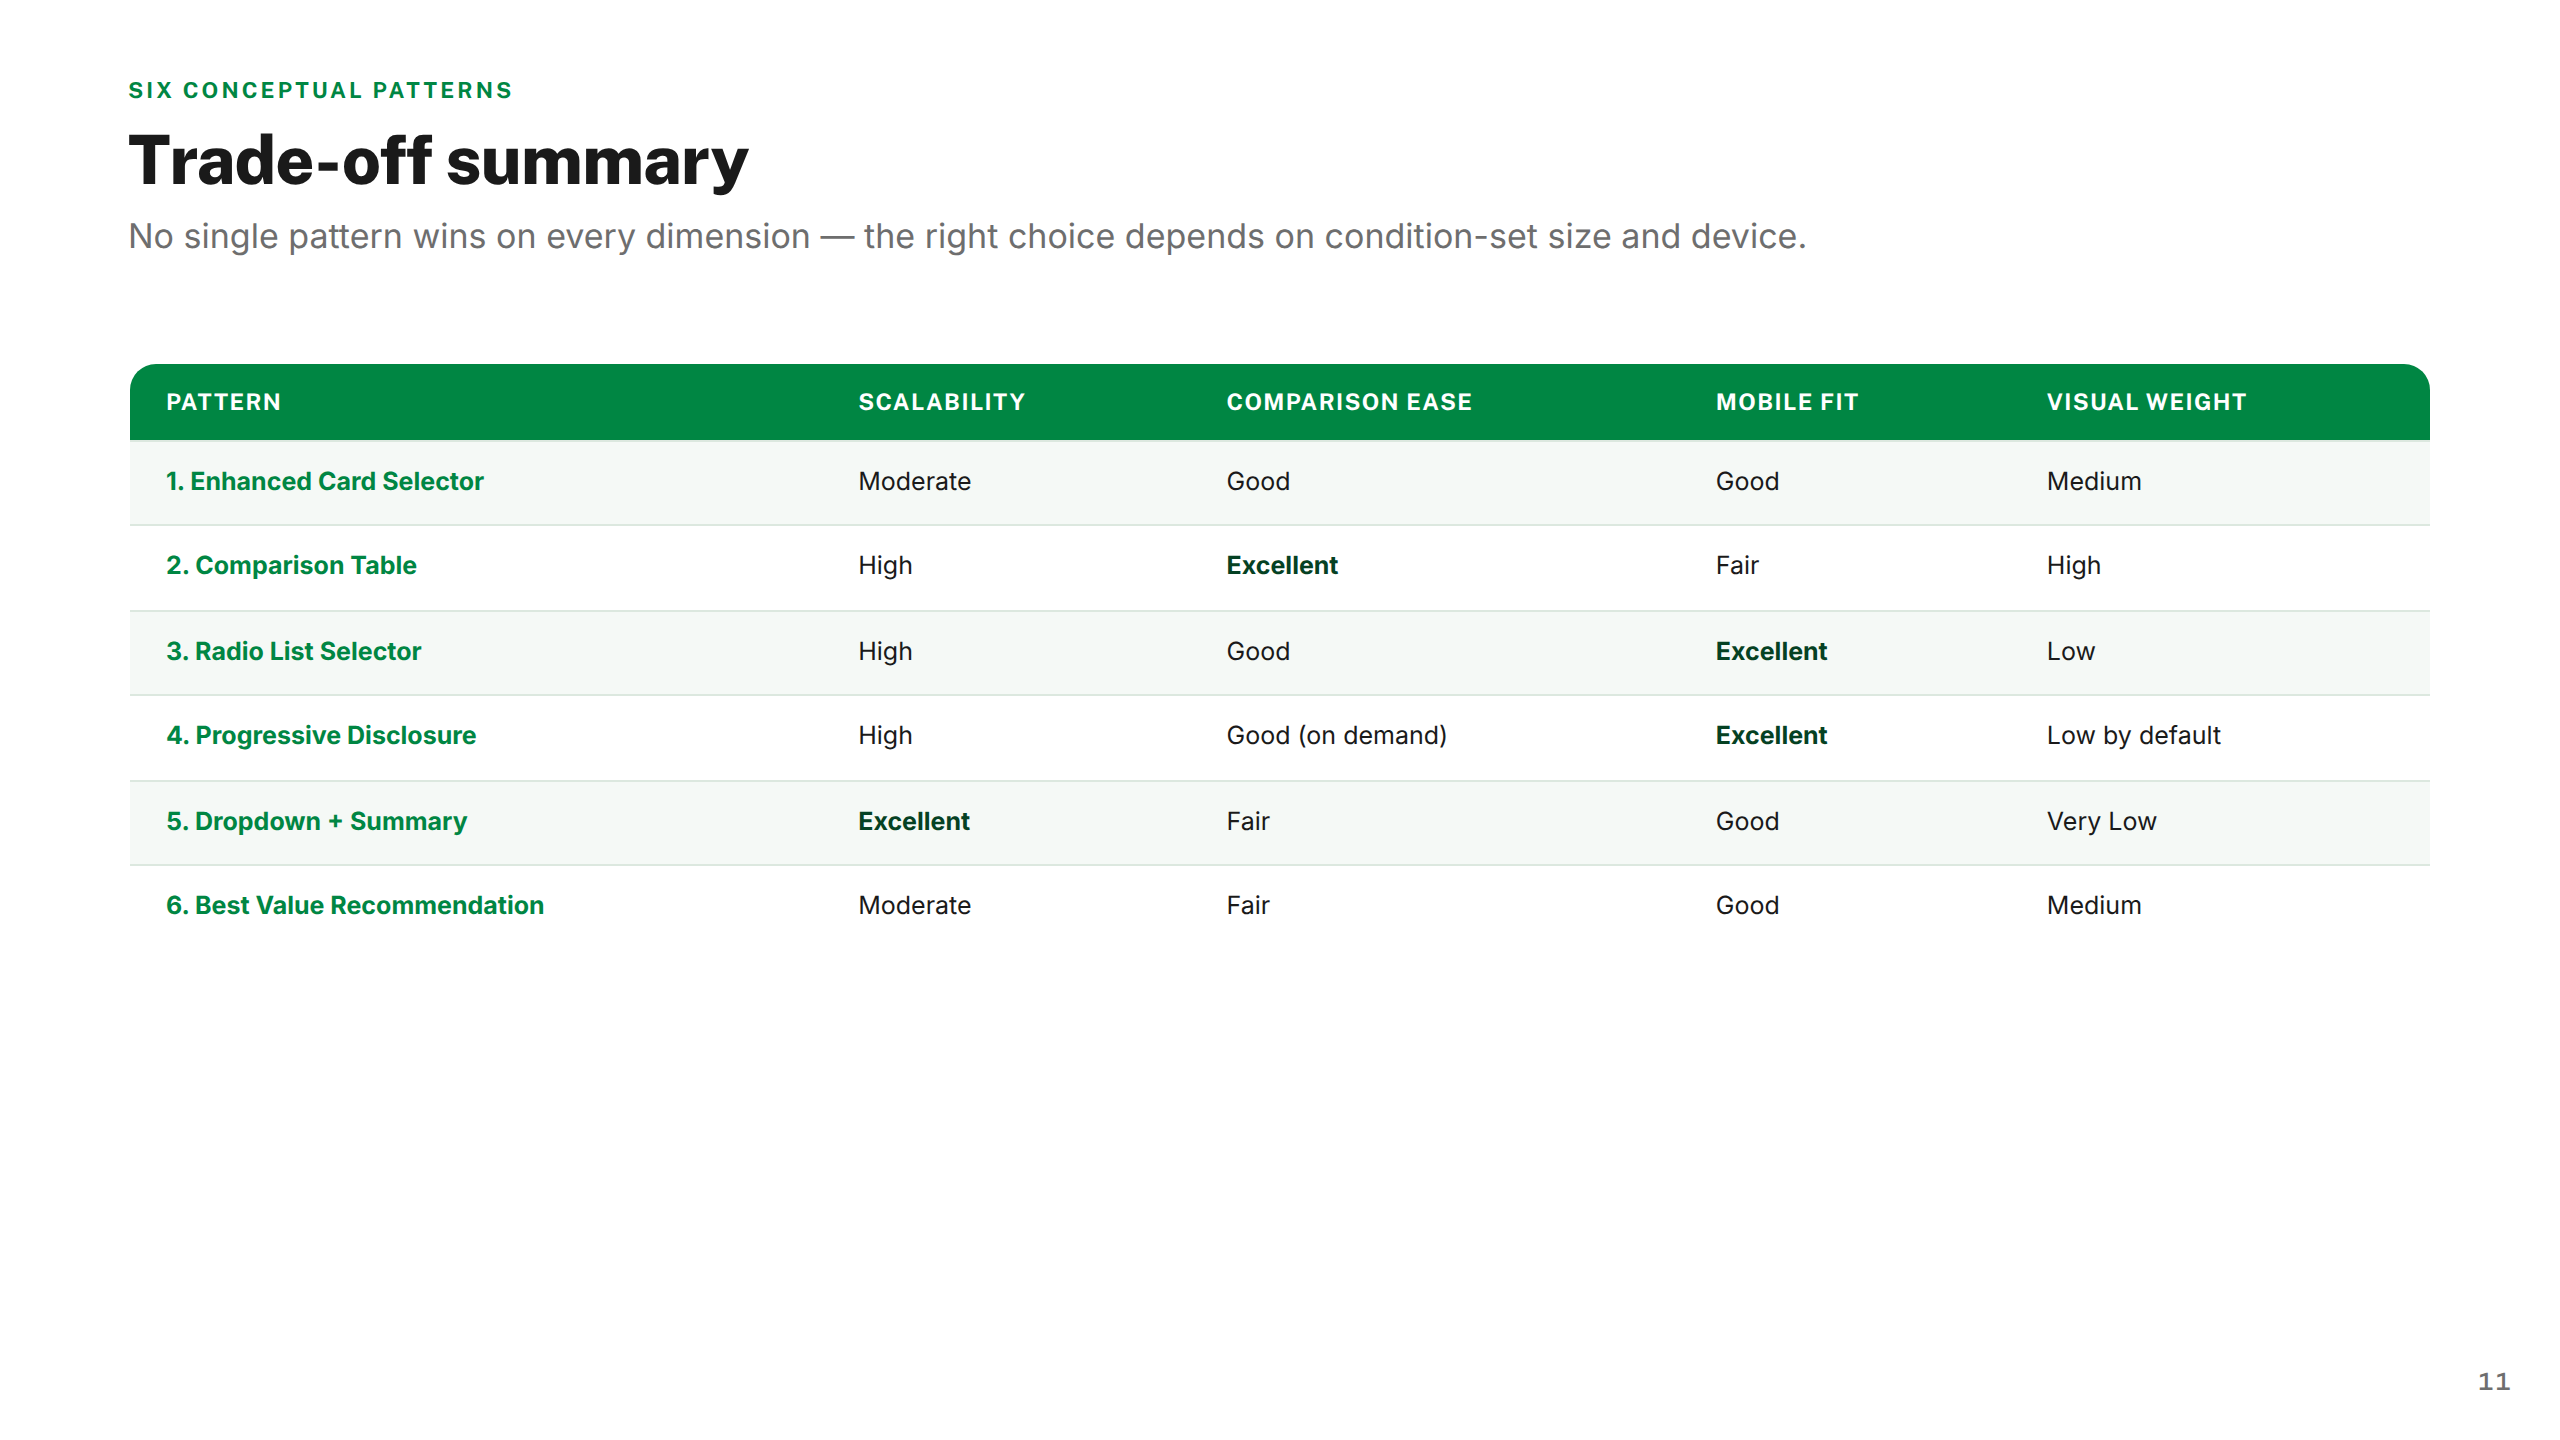The height and width of the screenshot is (1440, 2560).
Task: Click the 'SIX CONCEPTUAL PATTERNS' eyebrow label
Action: click(320, 90)
